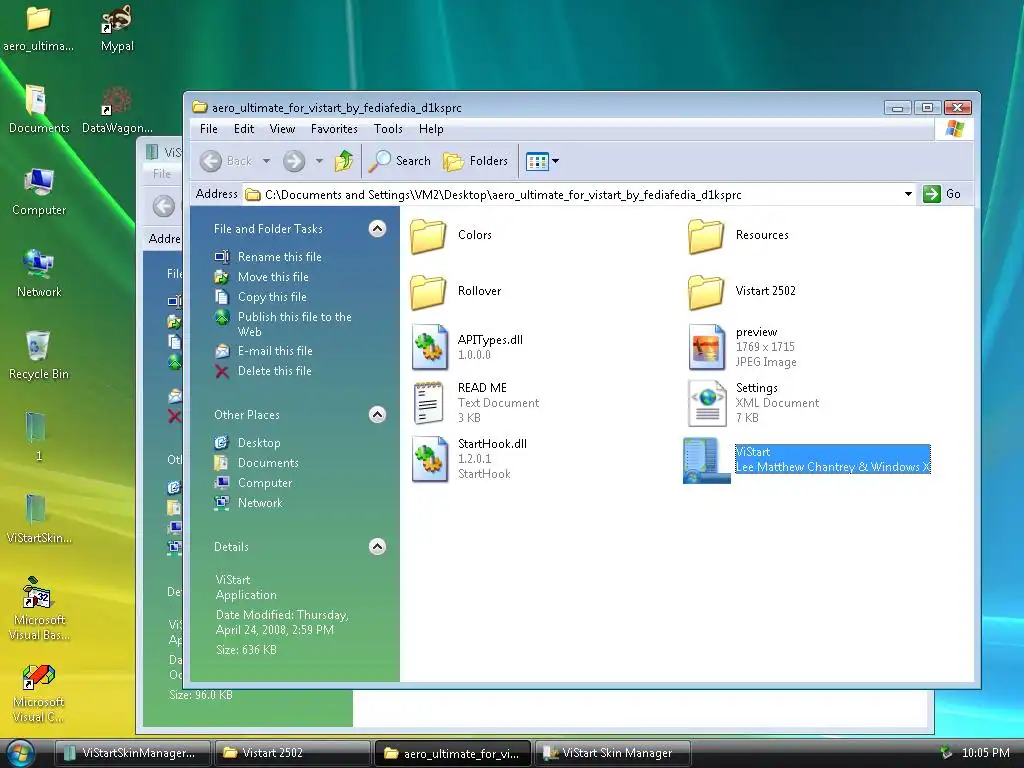Switch to ViStart Skin Manager taskbar button

pyautogui.click(x=612, y=753)
